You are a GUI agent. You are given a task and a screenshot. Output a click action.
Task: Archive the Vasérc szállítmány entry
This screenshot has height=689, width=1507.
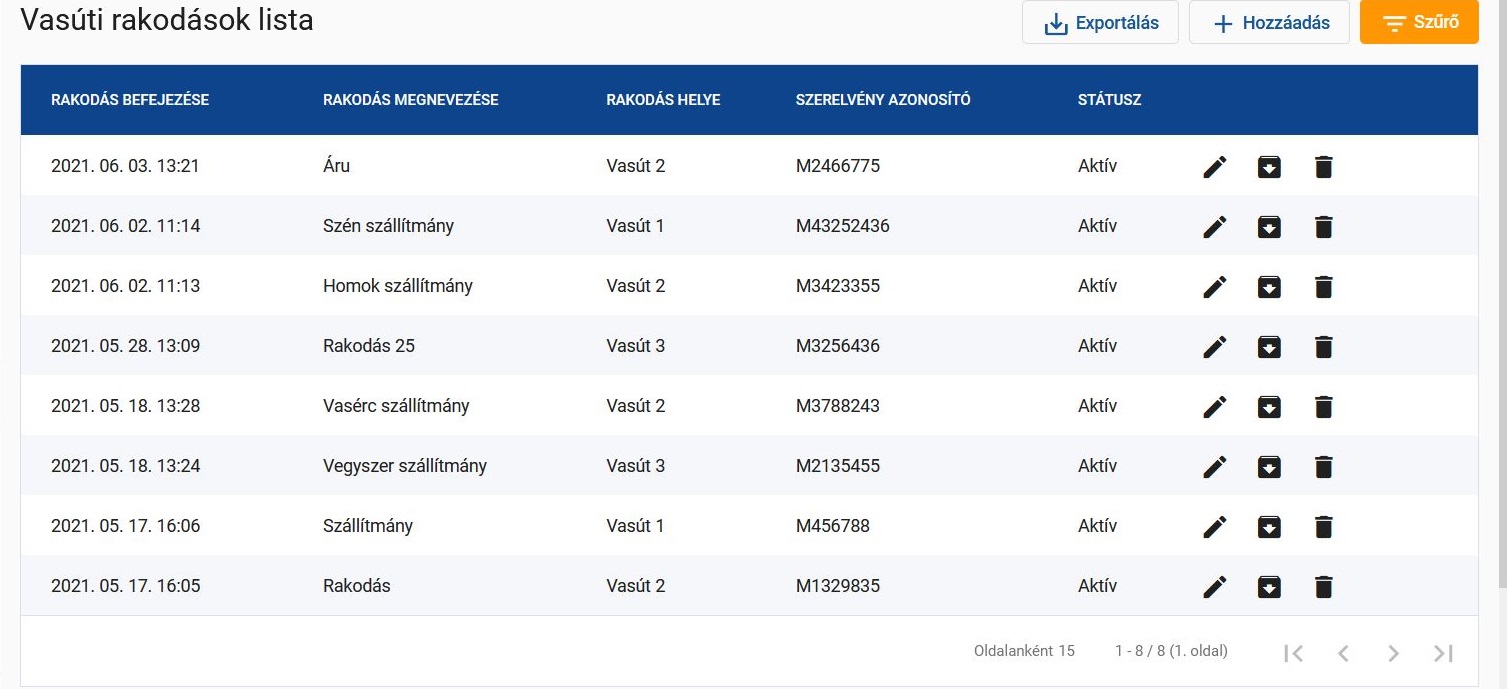[x=1269, y=407]
